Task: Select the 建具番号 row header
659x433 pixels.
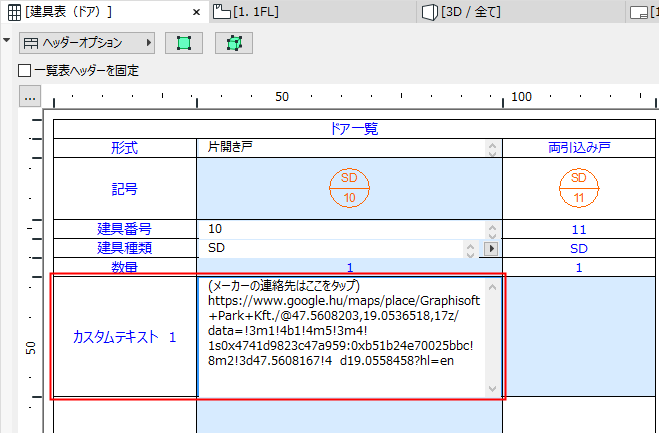Action: pos(125,229)
